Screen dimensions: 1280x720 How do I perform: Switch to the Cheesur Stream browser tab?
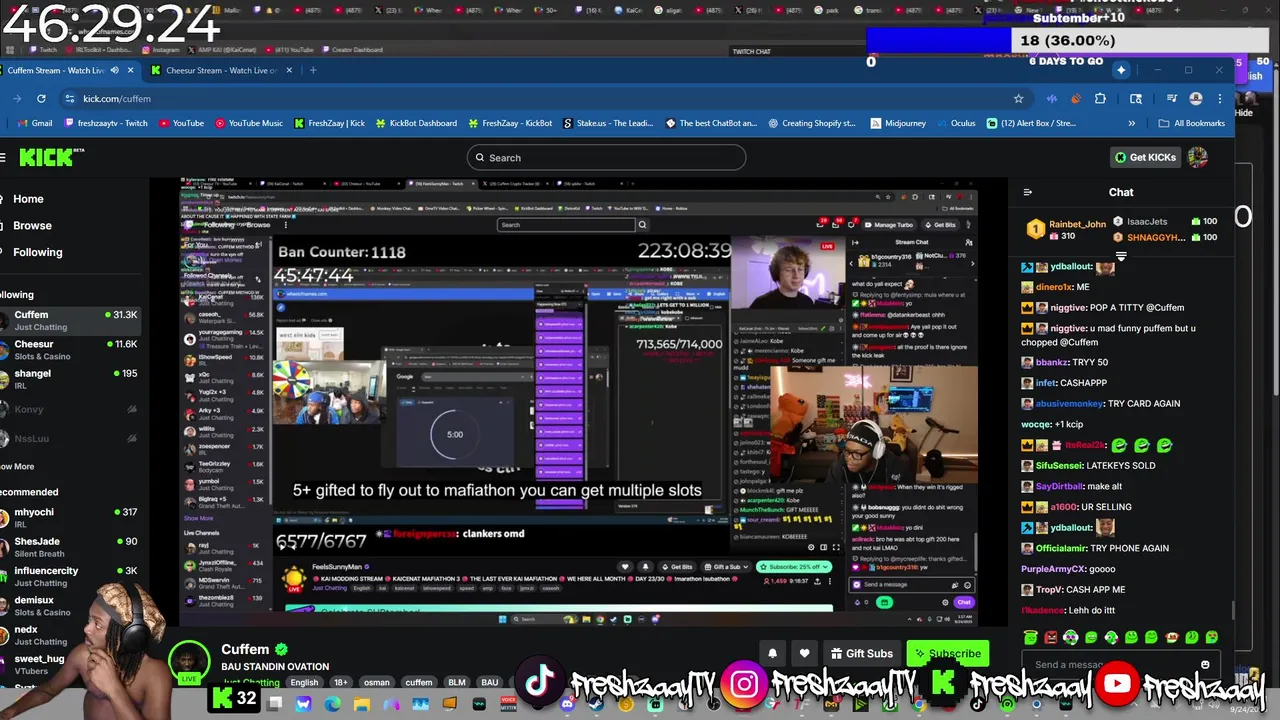click(220, 70)
